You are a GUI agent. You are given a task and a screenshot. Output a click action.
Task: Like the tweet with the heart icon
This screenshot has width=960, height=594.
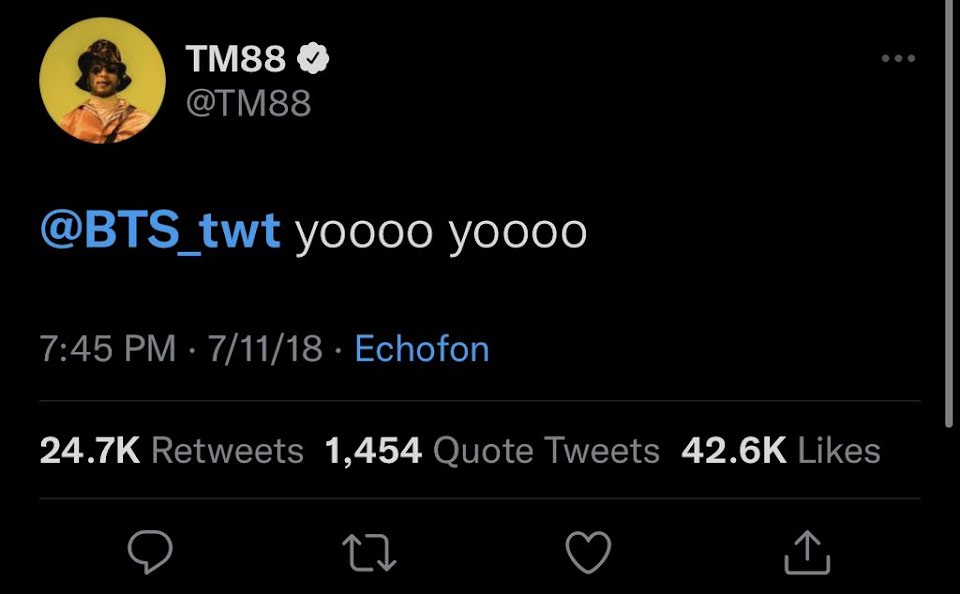(588, 552)
